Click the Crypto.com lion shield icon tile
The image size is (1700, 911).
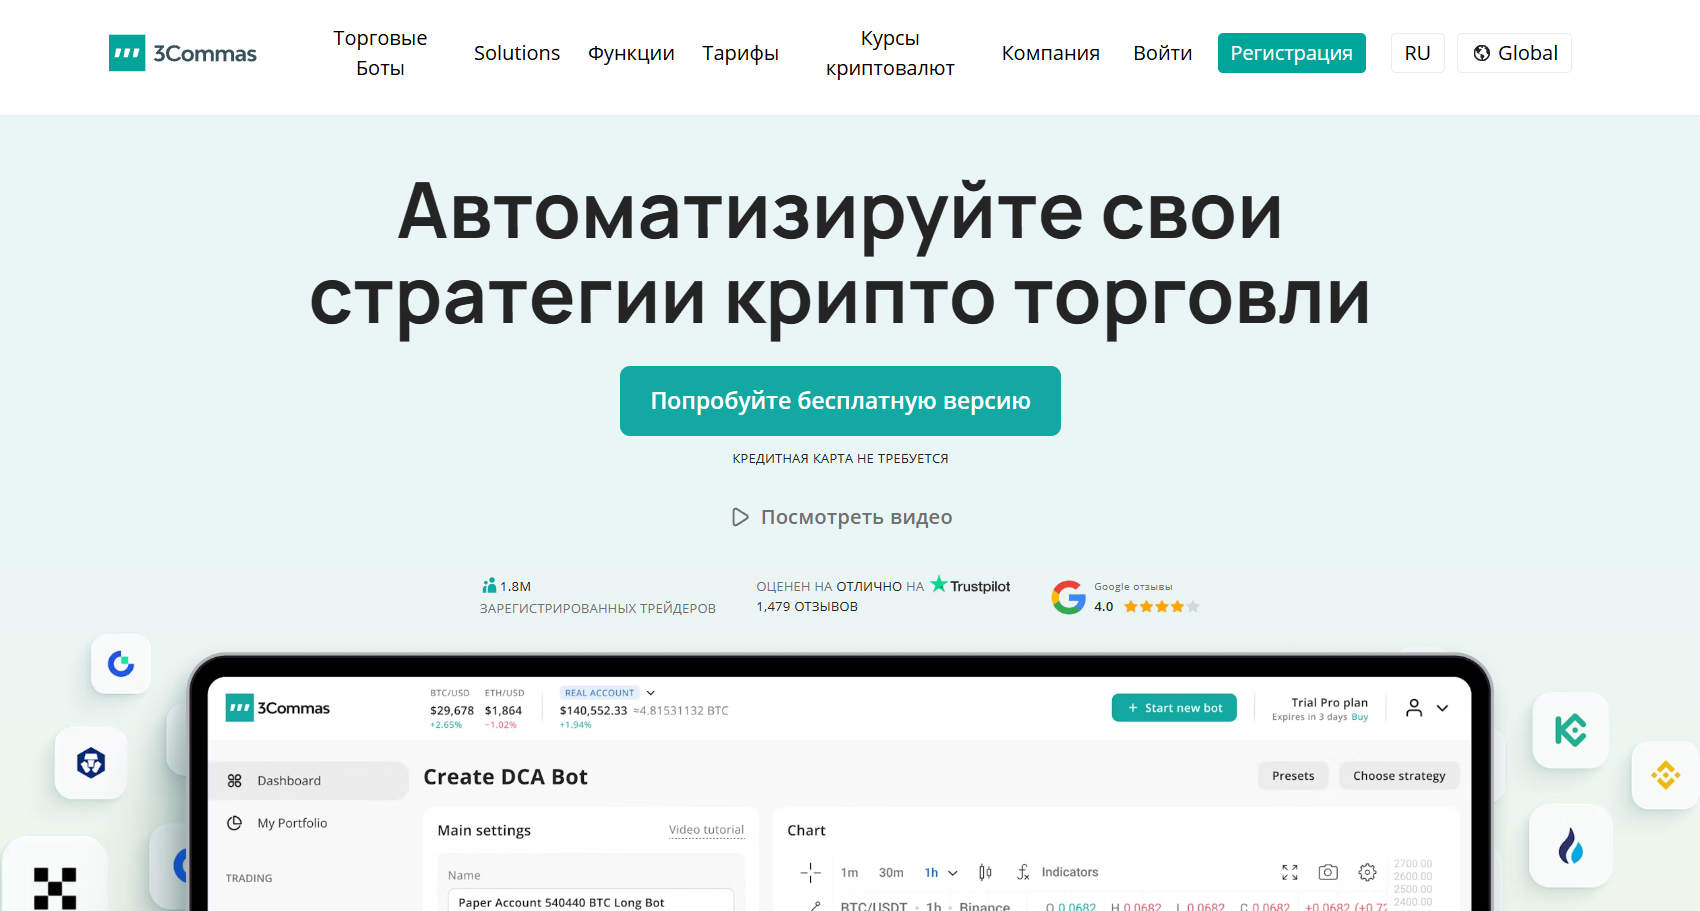pyautogui.click(x=91, y=763)
